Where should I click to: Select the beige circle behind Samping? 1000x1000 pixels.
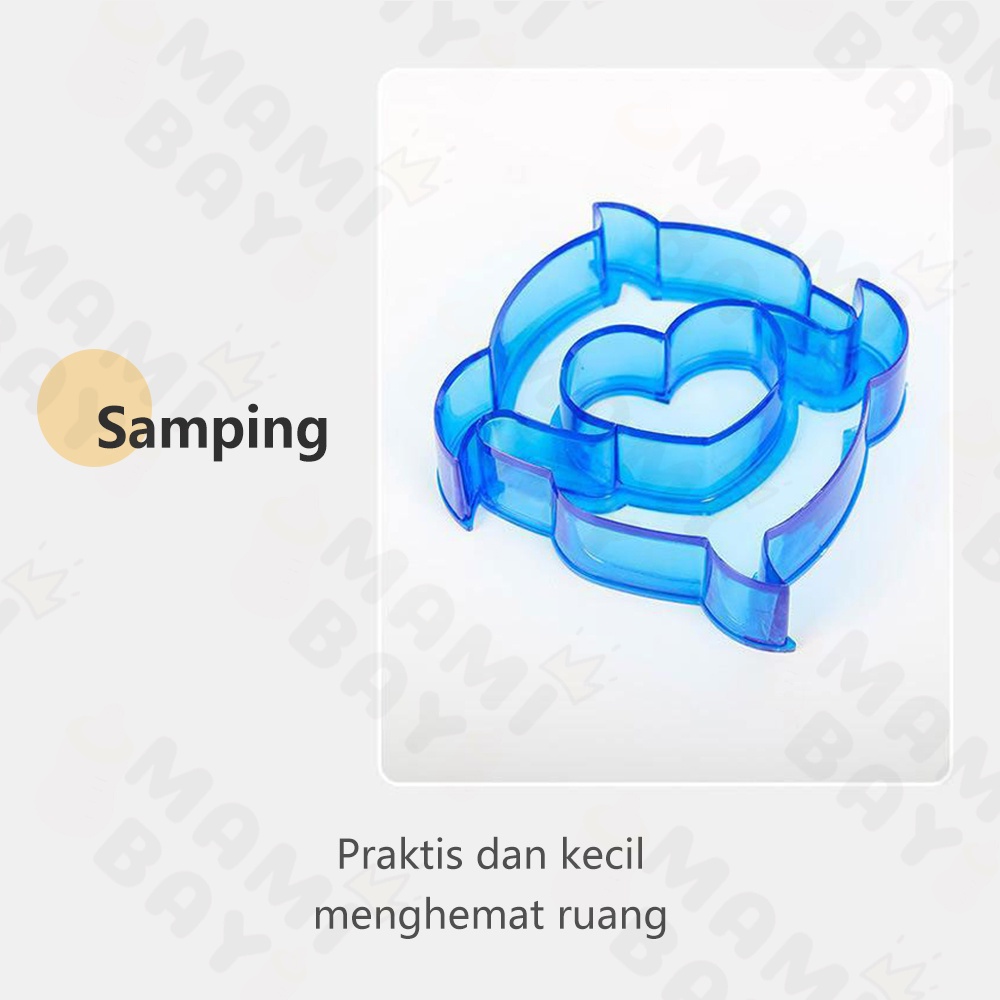94,408
